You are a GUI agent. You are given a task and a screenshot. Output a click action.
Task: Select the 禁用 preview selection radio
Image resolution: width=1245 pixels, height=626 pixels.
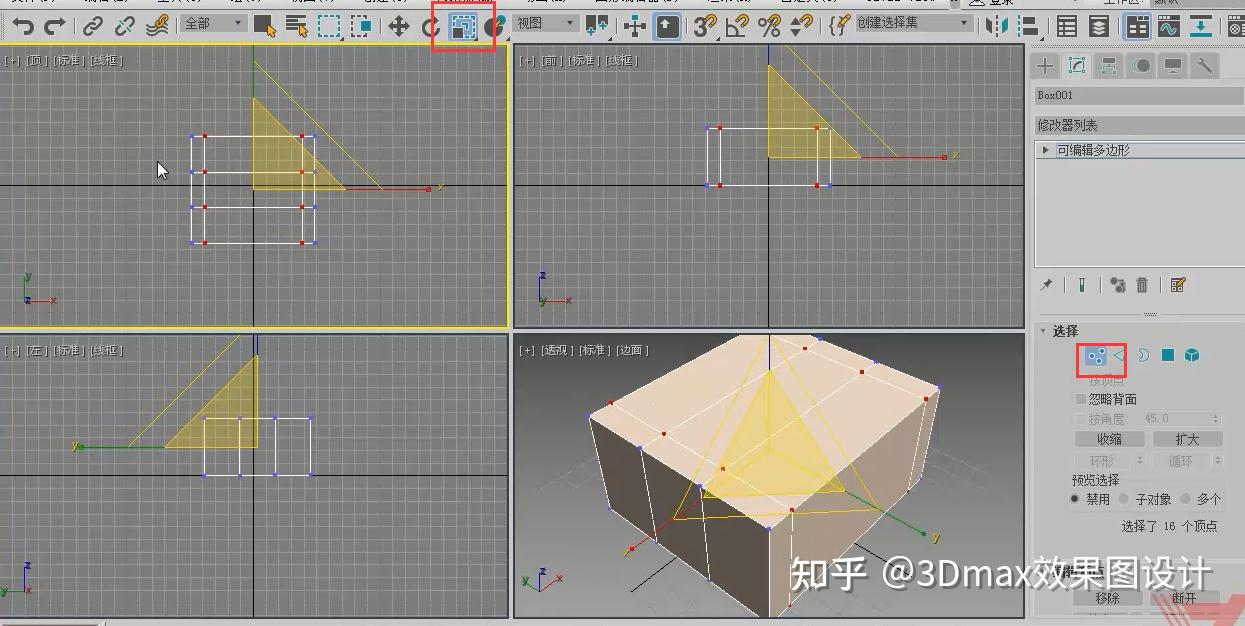[1075, 499]
